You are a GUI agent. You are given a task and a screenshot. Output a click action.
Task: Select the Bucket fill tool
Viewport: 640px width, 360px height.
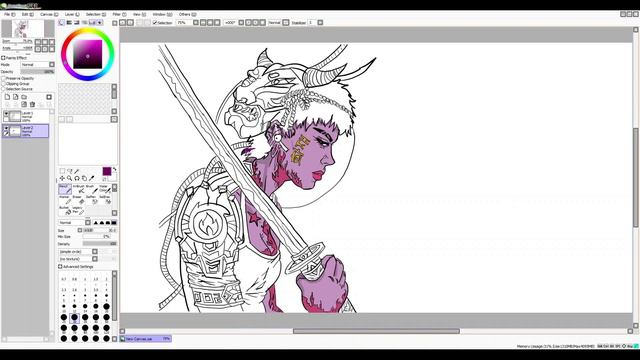tap(65, 210)
